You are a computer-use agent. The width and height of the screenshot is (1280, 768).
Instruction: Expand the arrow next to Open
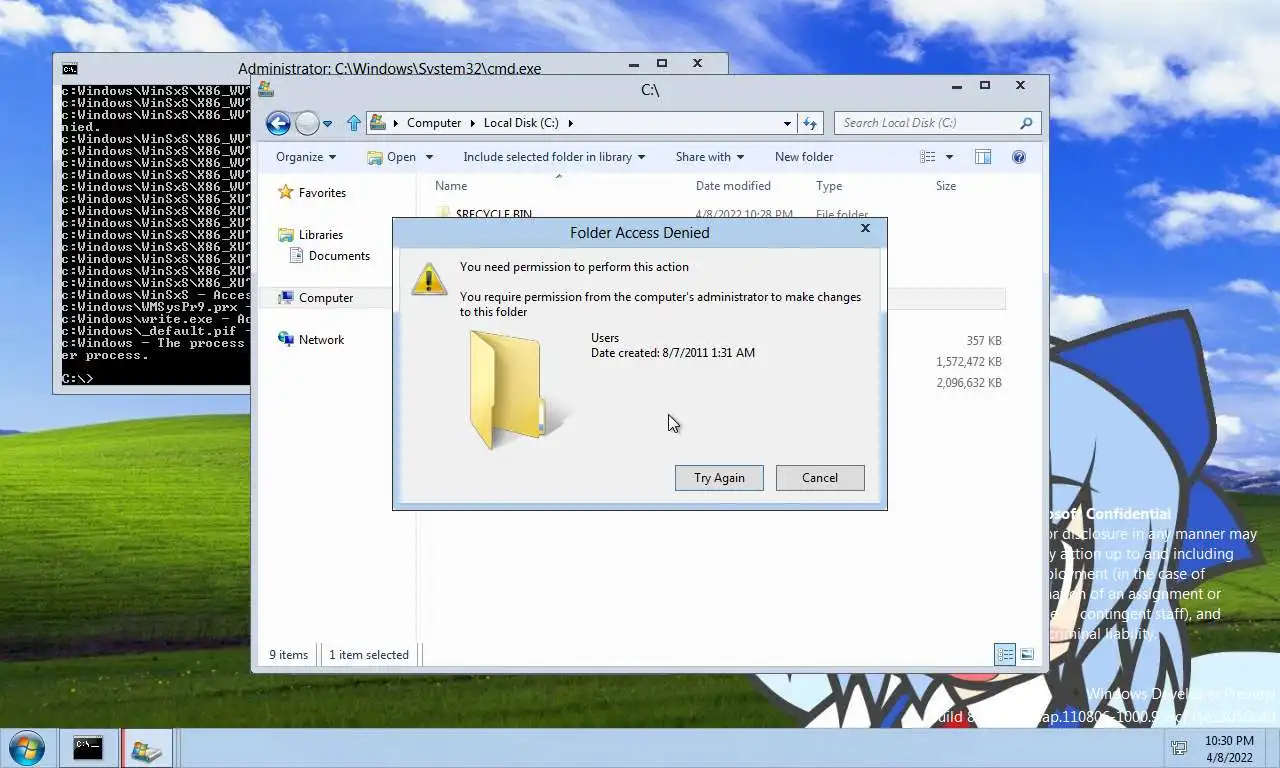point(429,157)
